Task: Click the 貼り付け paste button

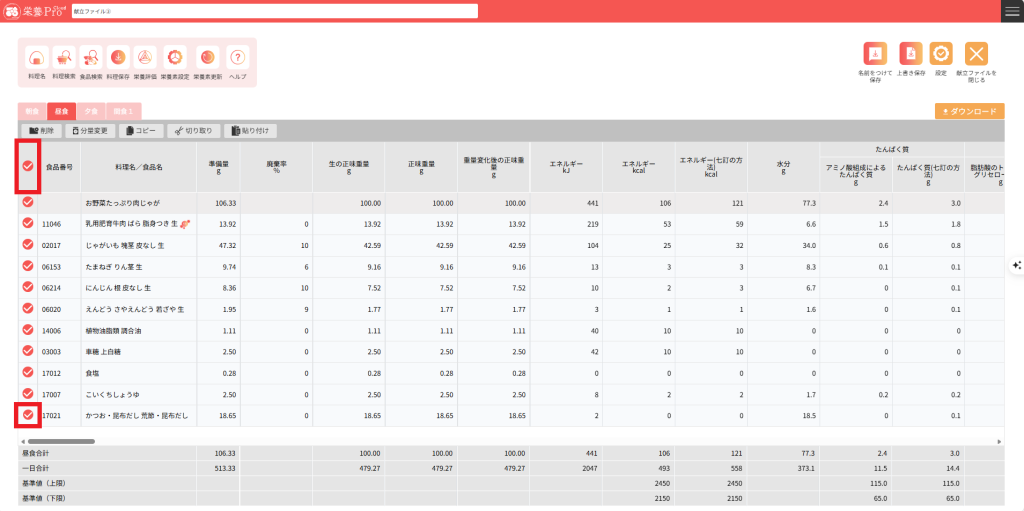Action: coord(249,131)
